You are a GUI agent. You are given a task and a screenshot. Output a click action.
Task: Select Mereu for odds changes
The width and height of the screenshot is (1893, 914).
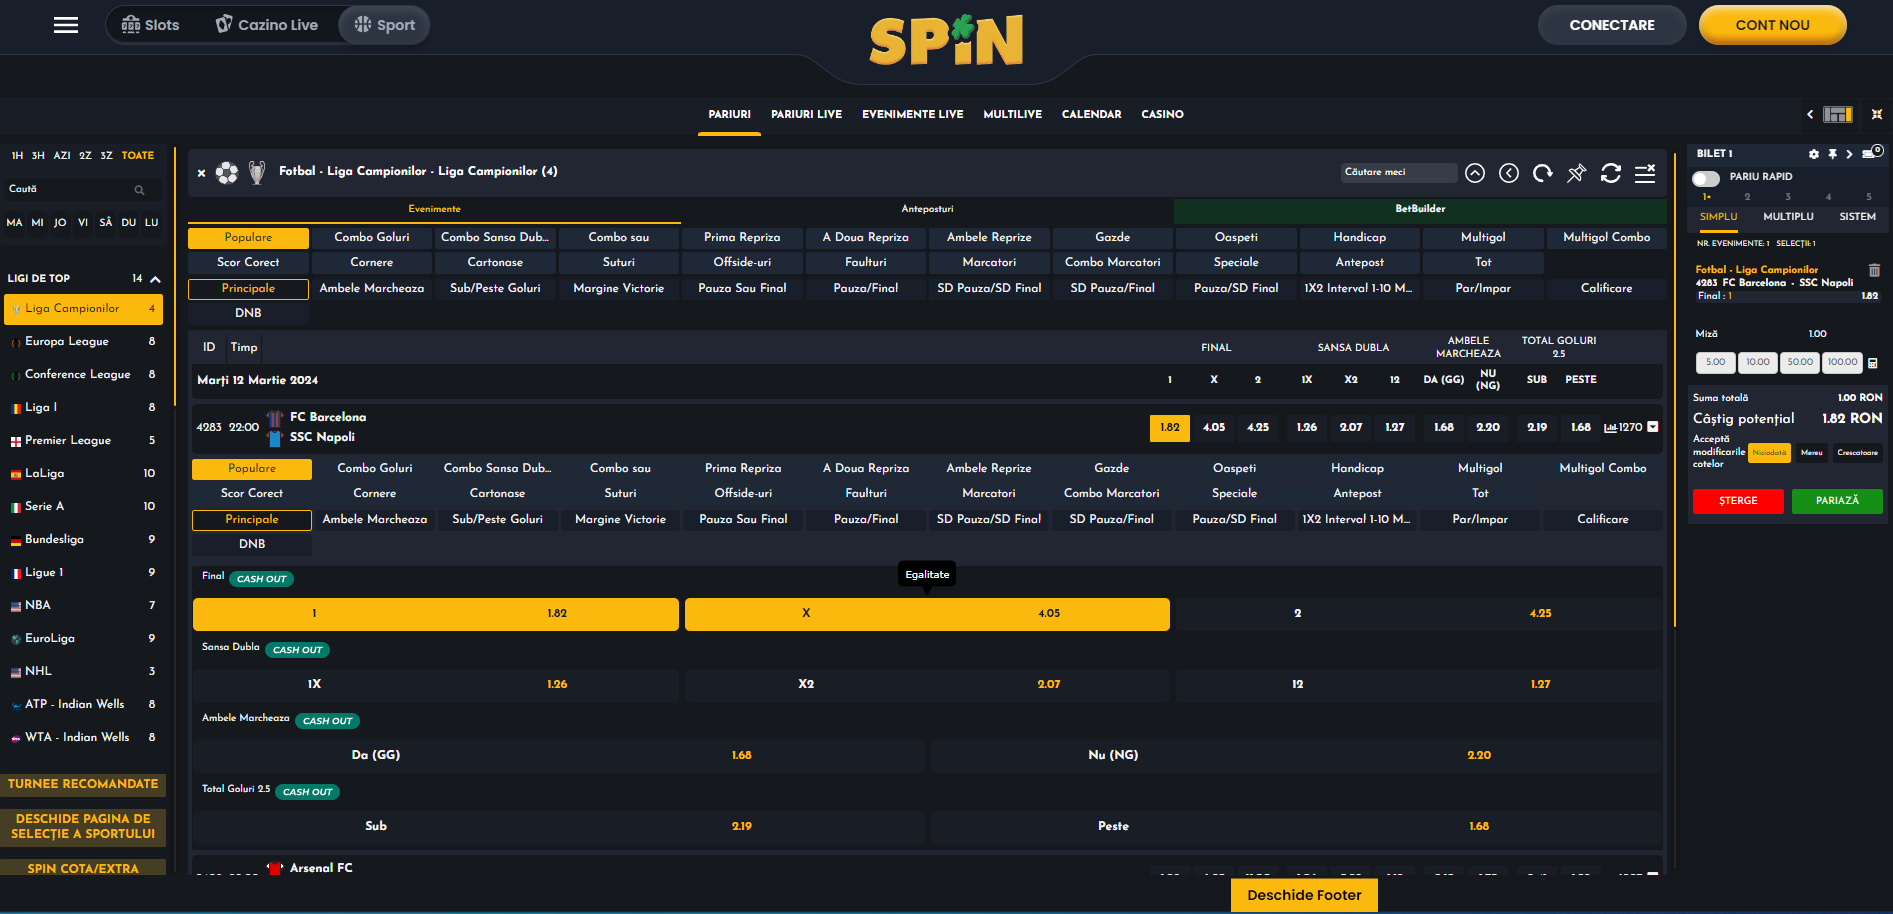[x=1811, y=453]
